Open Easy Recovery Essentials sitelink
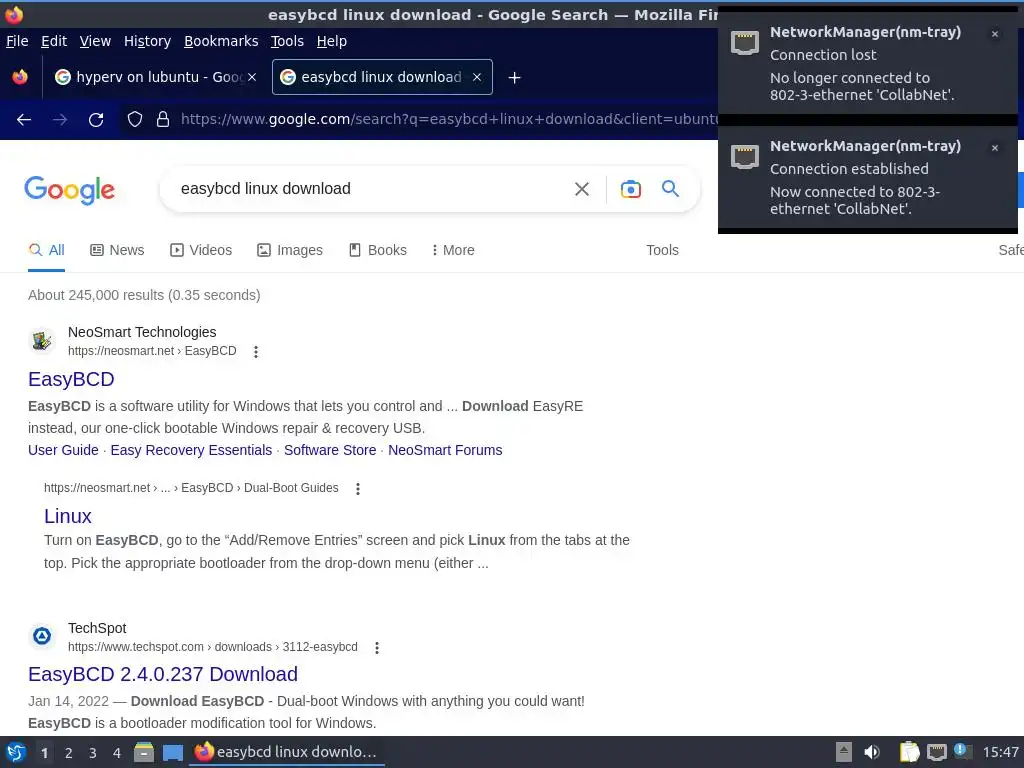This screenshot has width=1024, height=768. [x=191, y=451]
